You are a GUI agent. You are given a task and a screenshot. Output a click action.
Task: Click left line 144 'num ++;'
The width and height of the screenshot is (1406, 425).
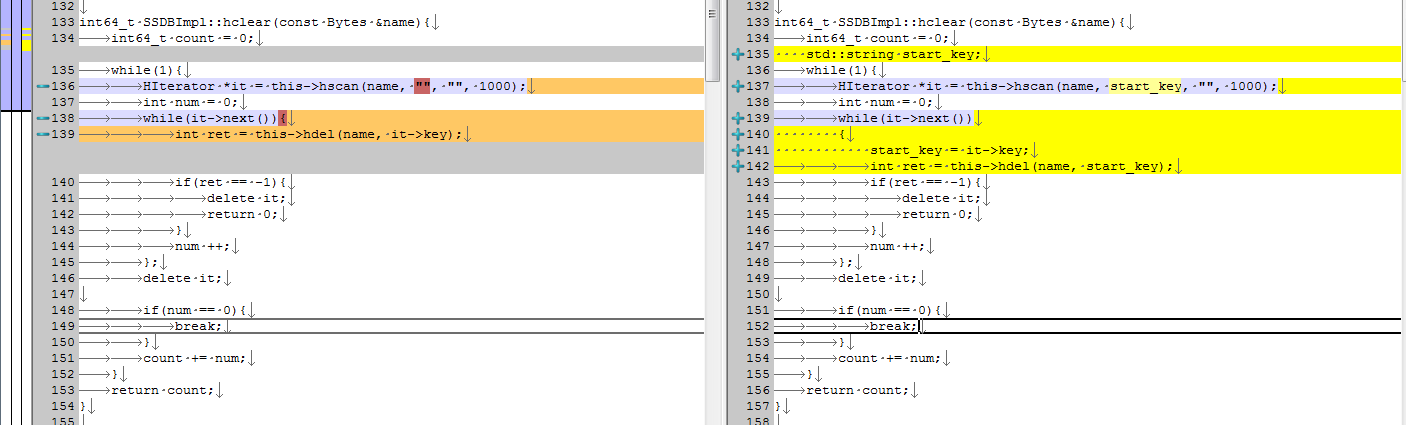pos(203,246)
